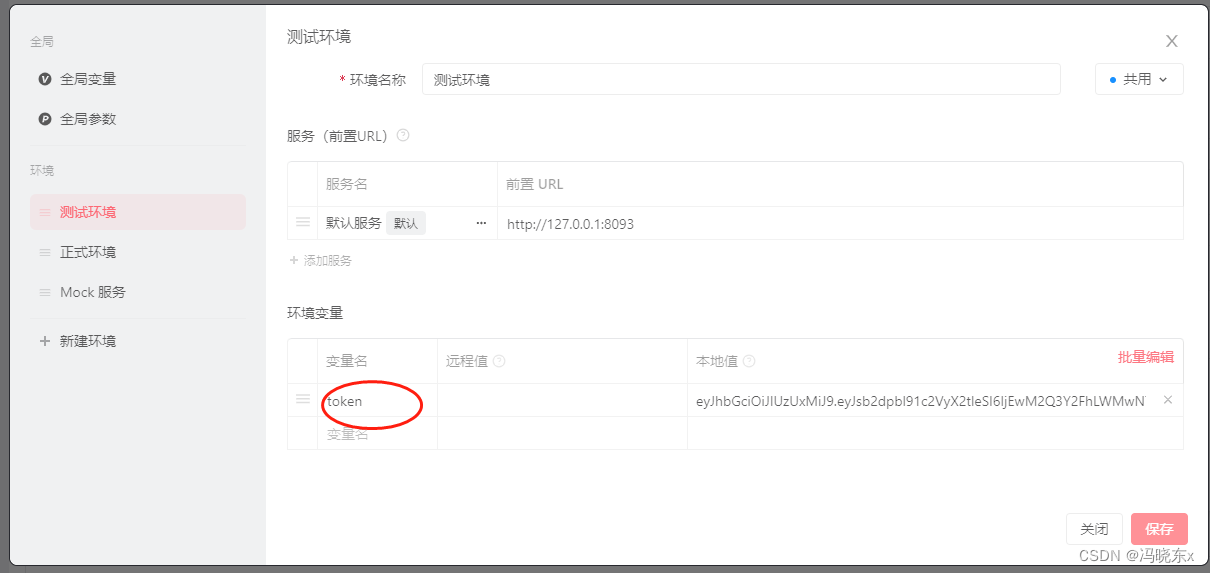Image resolution: width=1210 pixels, height=573 pixels.
Task: Close the 测试环境 dialog with X
Action: (1172, 41)
